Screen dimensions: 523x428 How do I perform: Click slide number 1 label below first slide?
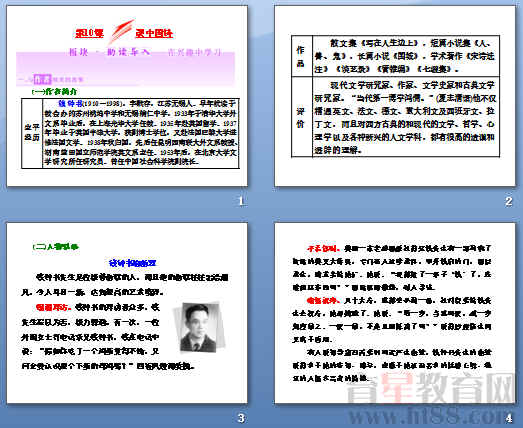tap(241, 201)
